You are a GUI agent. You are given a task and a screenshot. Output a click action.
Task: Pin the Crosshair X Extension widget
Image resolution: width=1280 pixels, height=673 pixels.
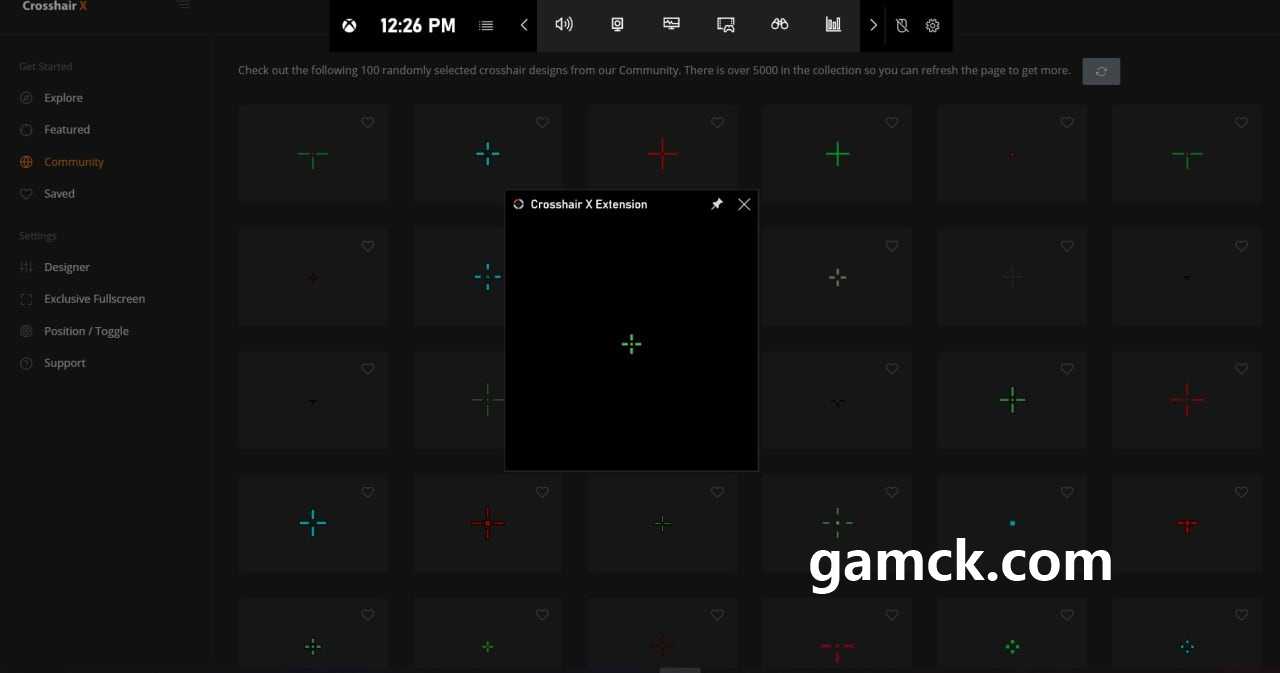(716, 204)
